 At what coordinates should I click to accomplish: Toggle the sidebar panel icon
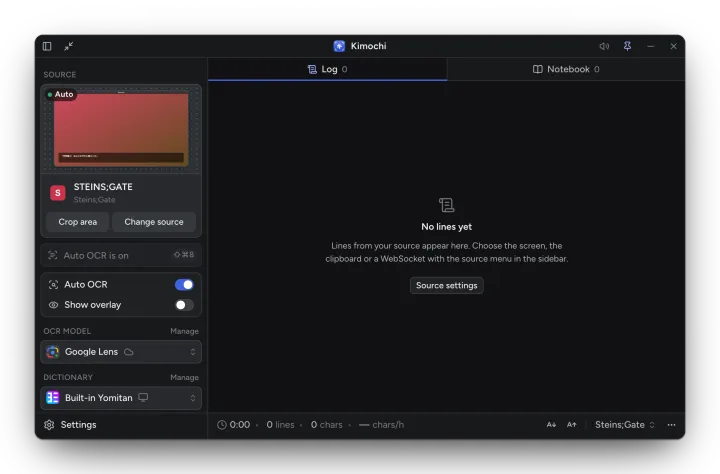pyautogui.click(x=47, y=46)
